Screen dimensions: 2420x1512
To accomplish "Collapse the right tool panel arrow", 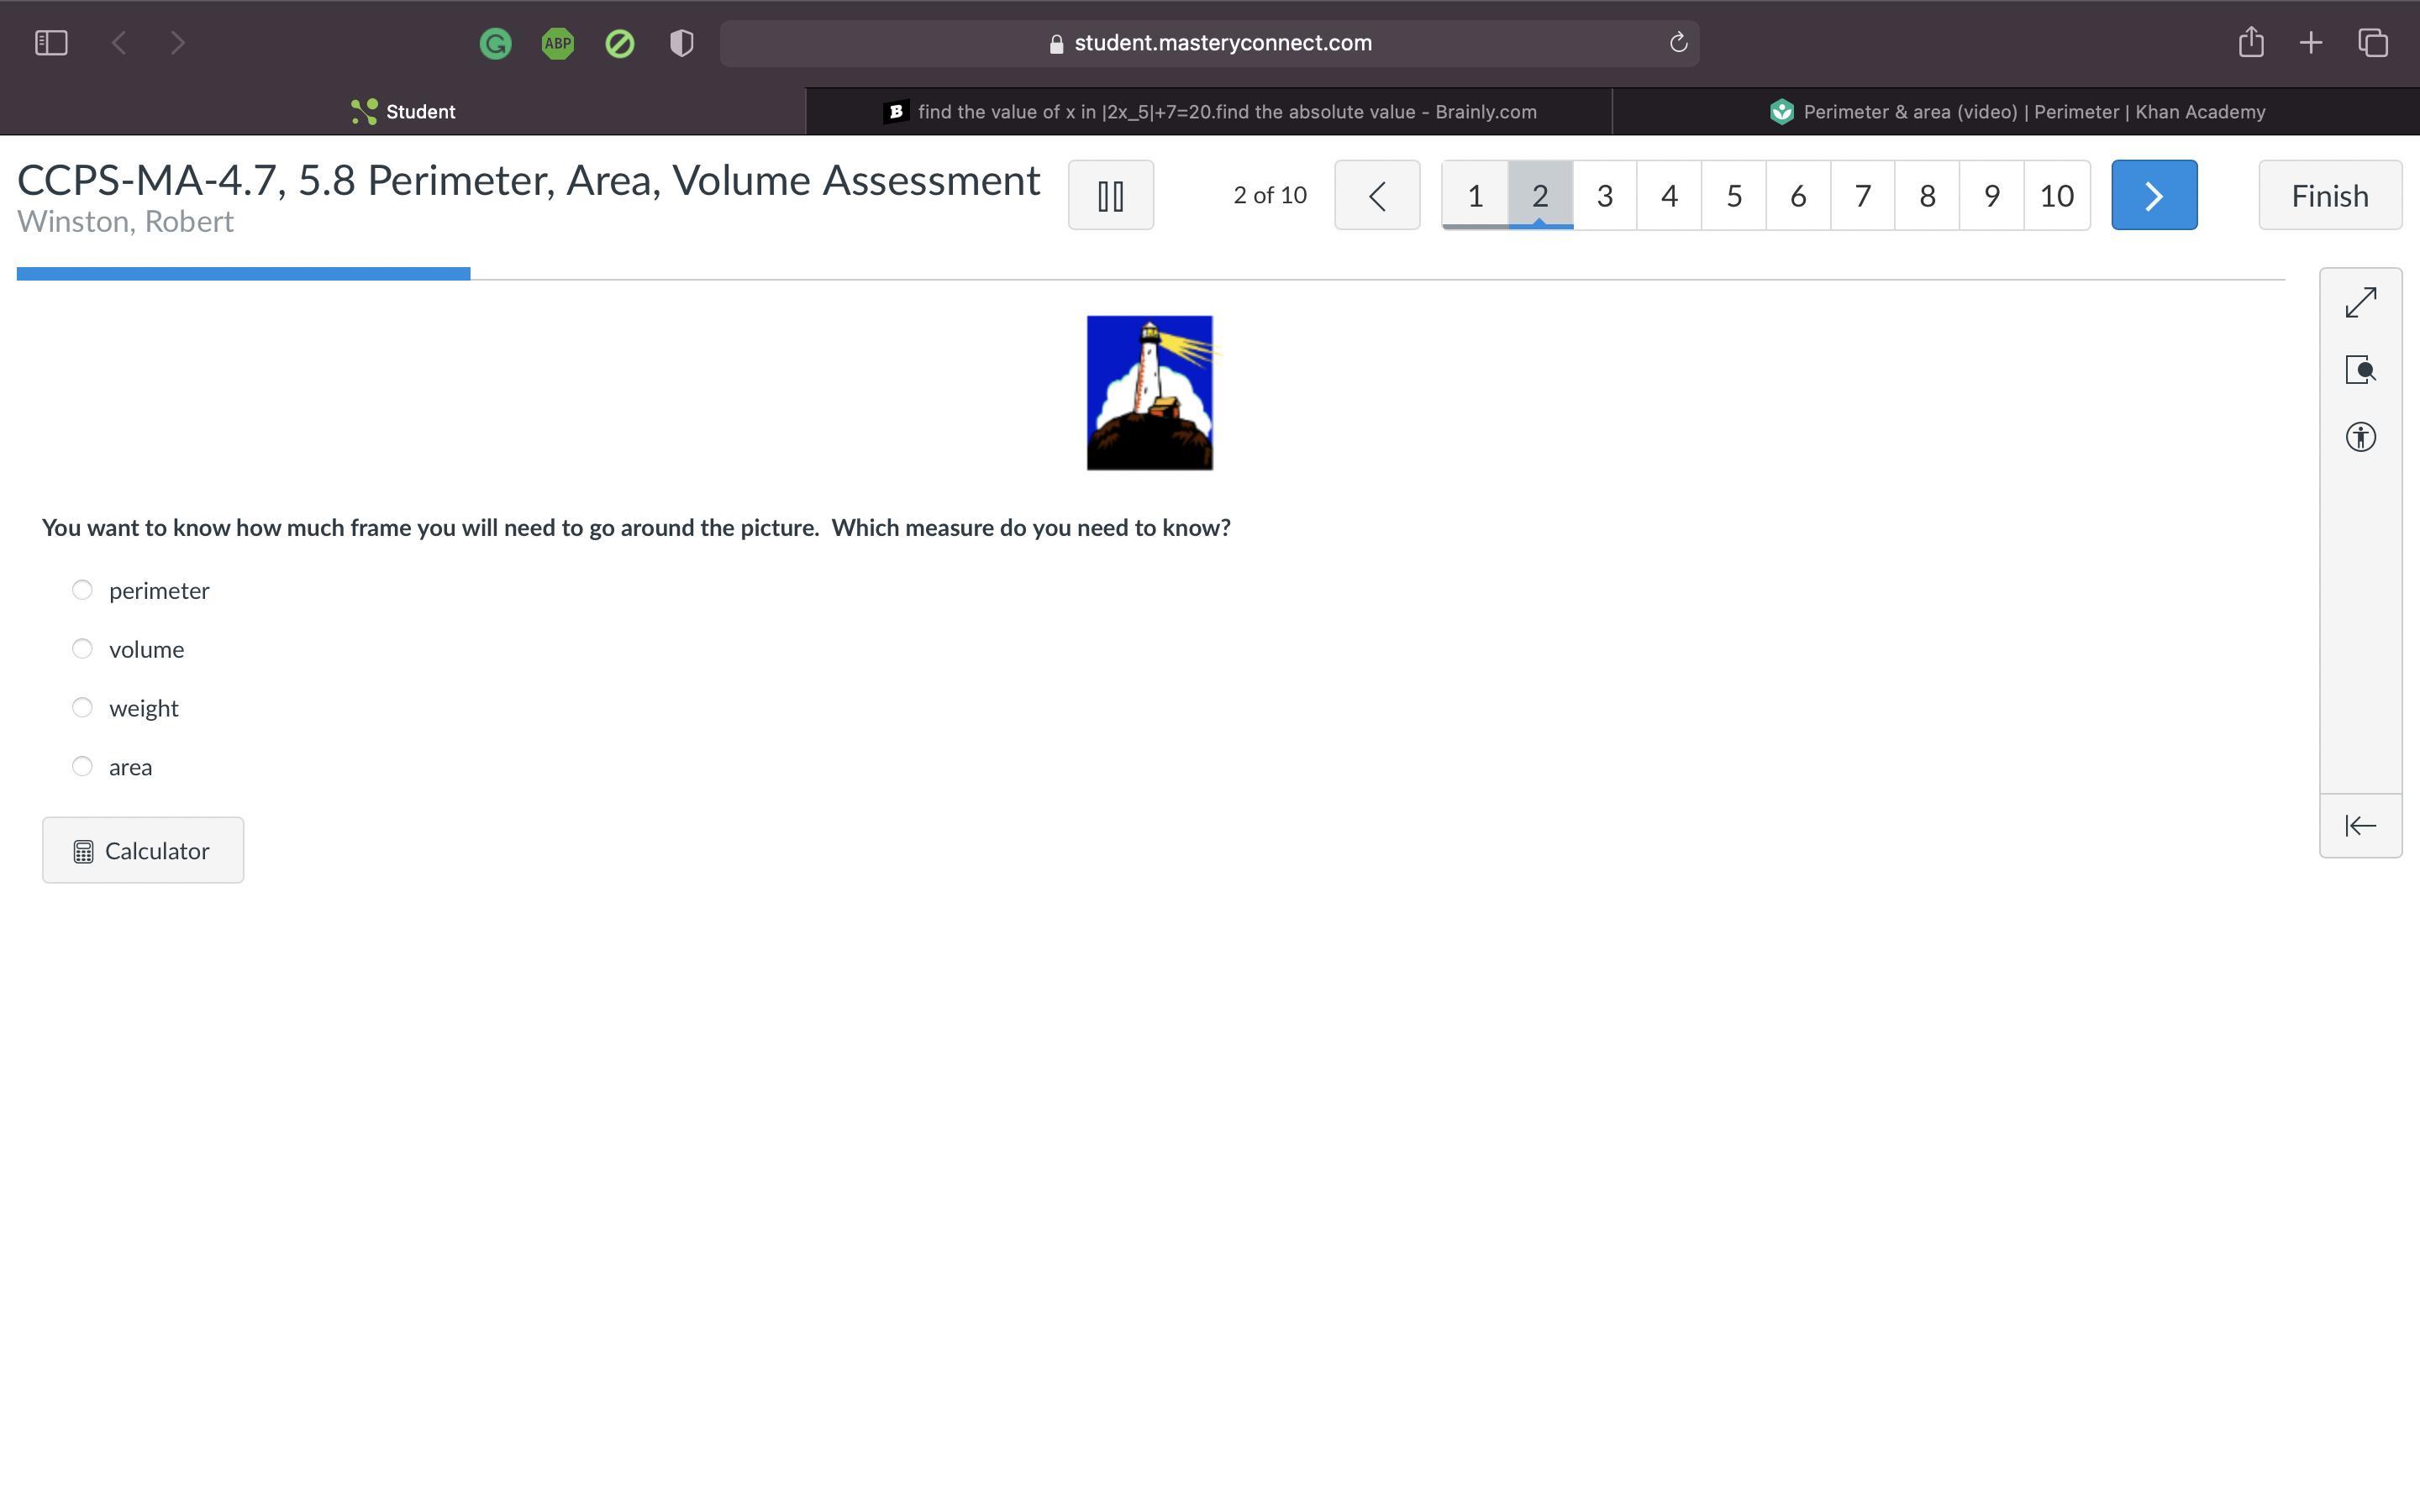I will pyautogui.click(x=2360, y=825).
